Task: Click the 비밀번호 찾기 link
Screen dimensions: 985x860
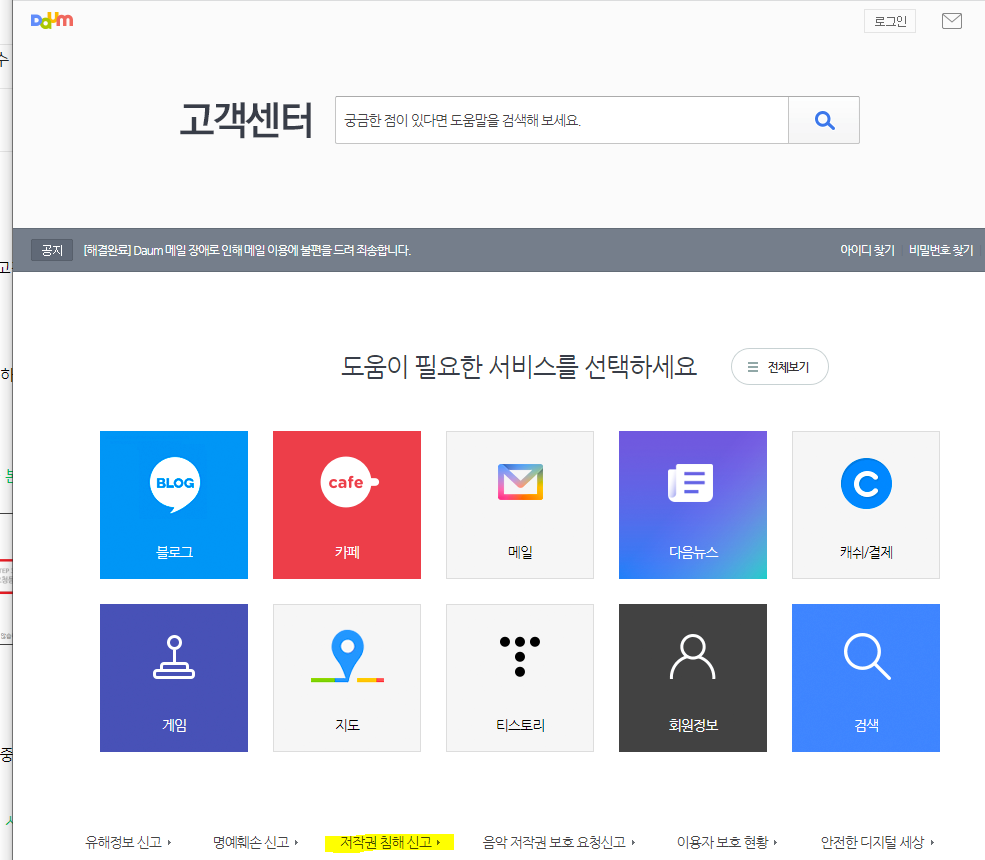Action: [940, 250]
